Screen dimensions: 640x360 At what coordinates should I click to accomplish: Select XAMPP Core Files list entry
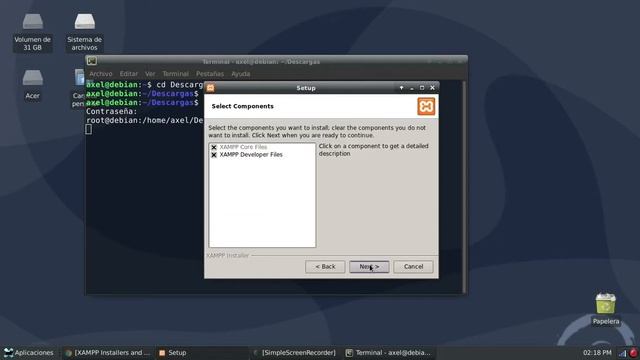(243, 147)
